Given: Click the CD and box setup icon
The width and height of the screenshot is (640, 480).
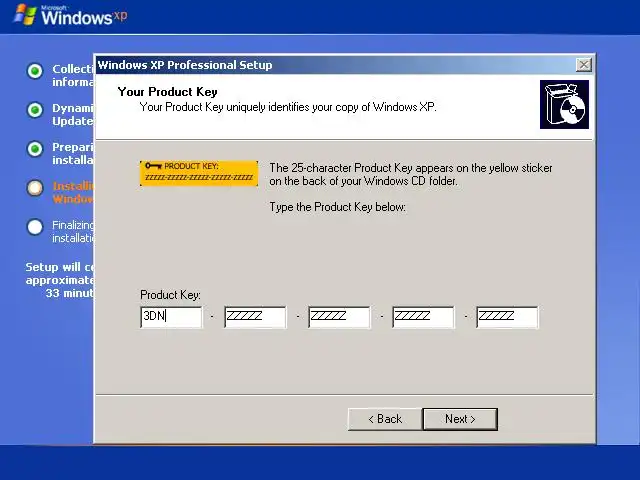Looking at the screenshot, I should coord(564,104).
